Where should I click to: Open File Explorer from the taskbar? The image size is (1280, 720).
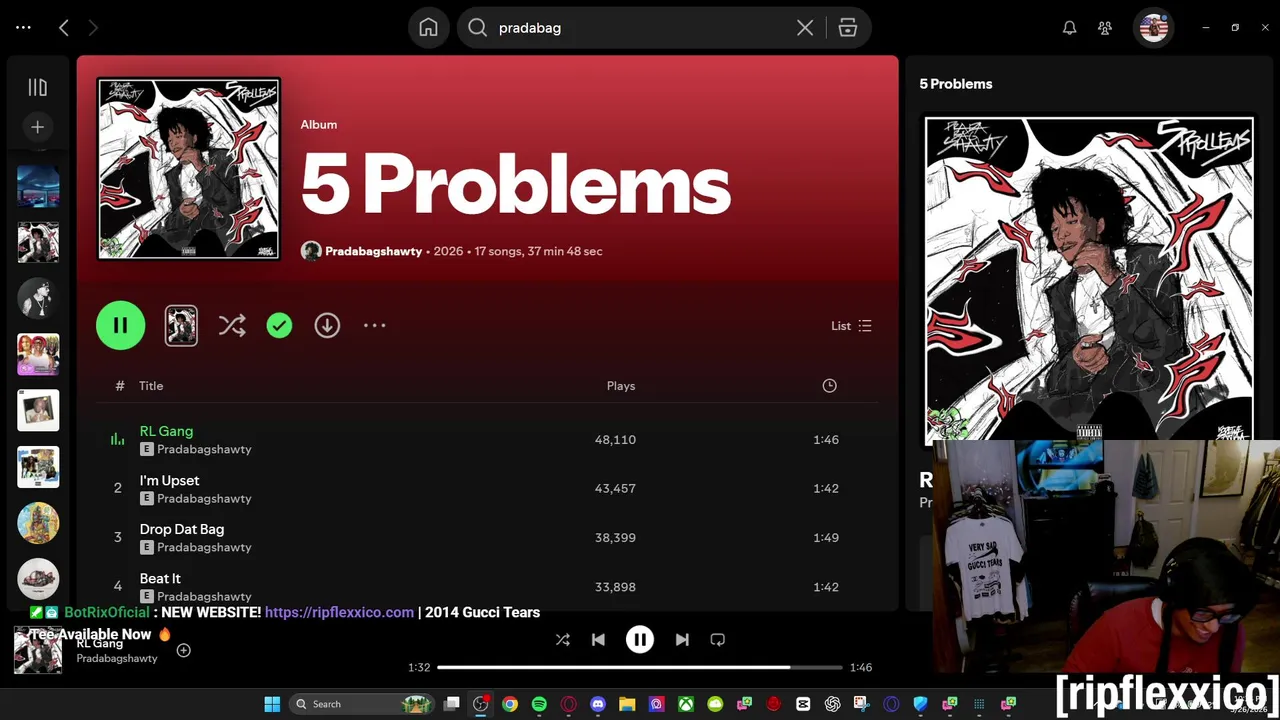tap(627, 704)
